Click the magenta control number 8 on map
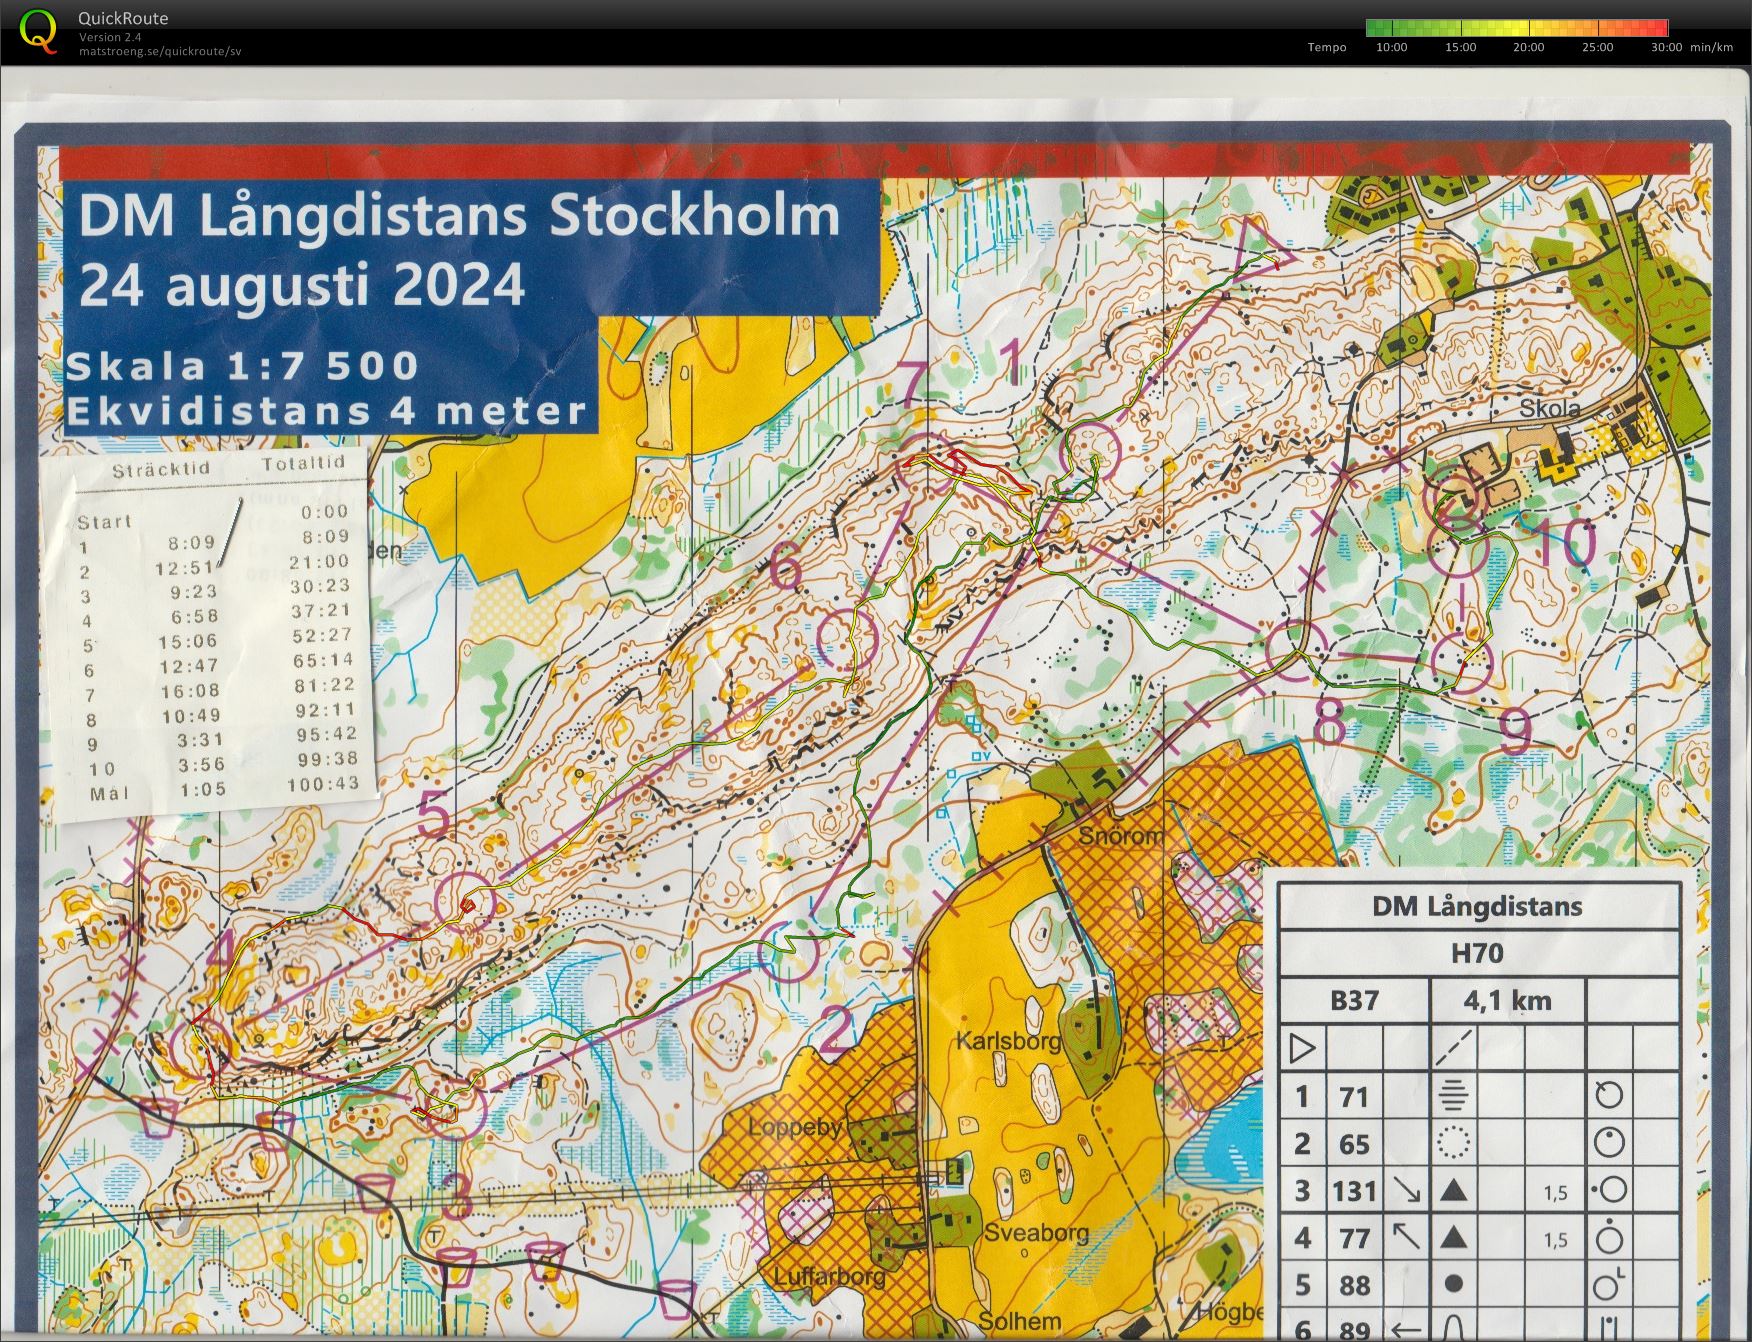 coord(1328,724)
